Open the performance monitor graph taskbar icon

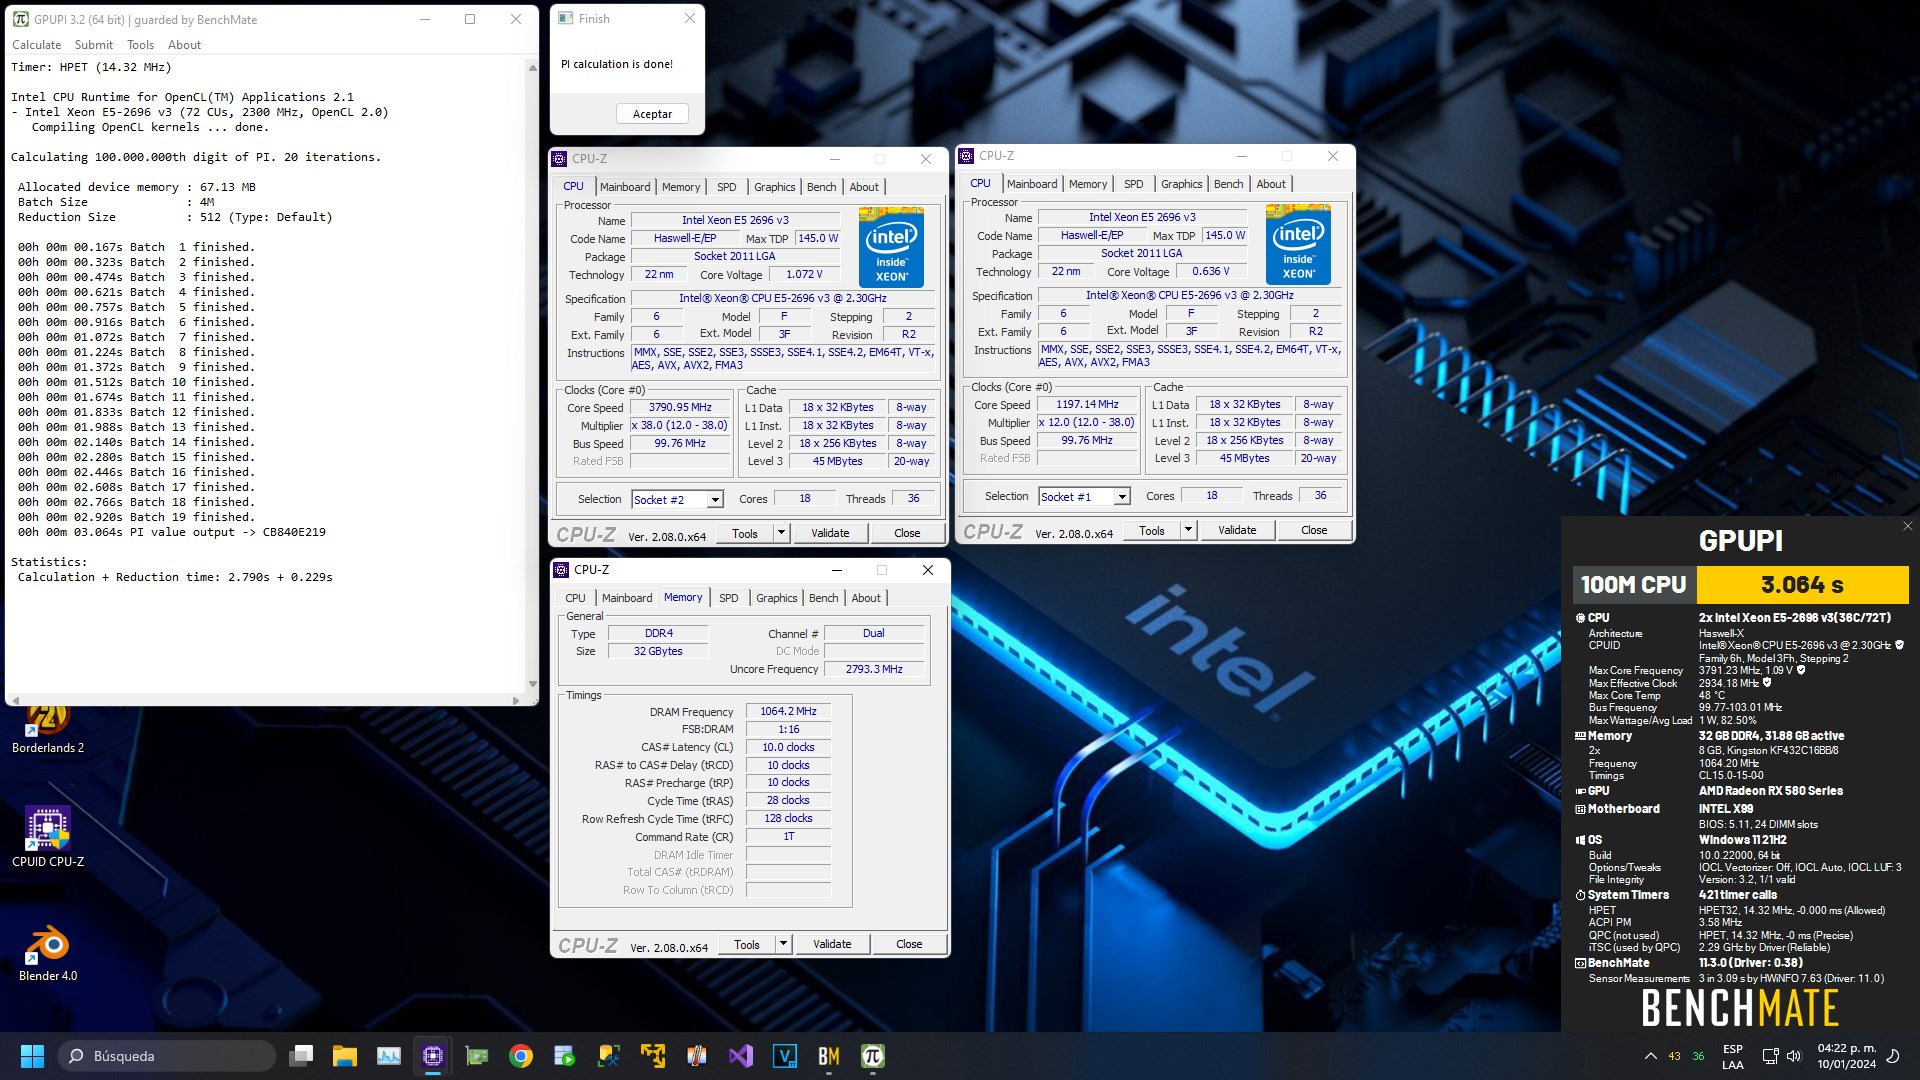click(x=389, y=1056)
